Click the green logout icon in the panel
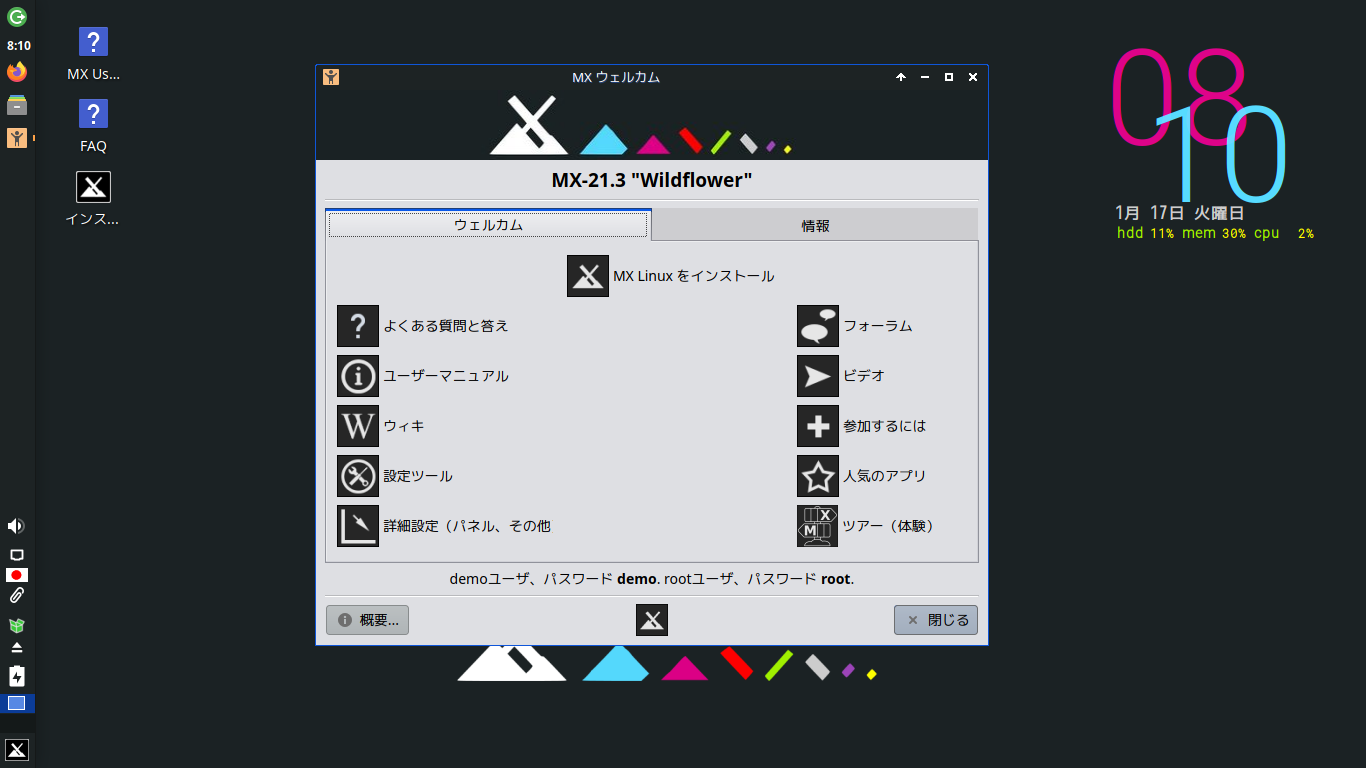Viewport: 1366px width, 768px height. click(x=17, y=16)
